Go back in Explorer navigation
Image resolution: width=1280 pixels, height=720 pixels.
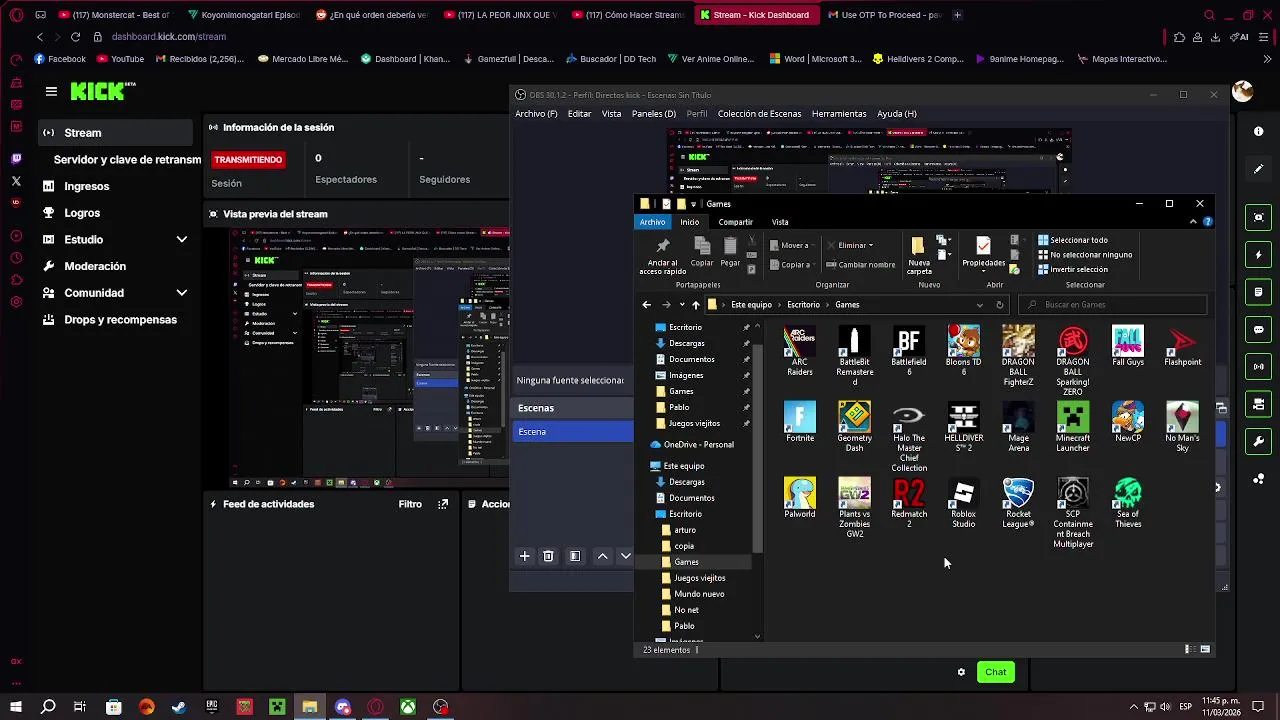click(x=646, y=305)
